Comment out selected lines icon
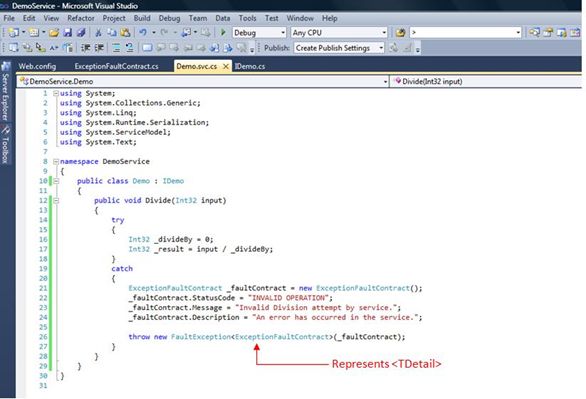This screenshot has width=586, height=399. click(116, 48)
